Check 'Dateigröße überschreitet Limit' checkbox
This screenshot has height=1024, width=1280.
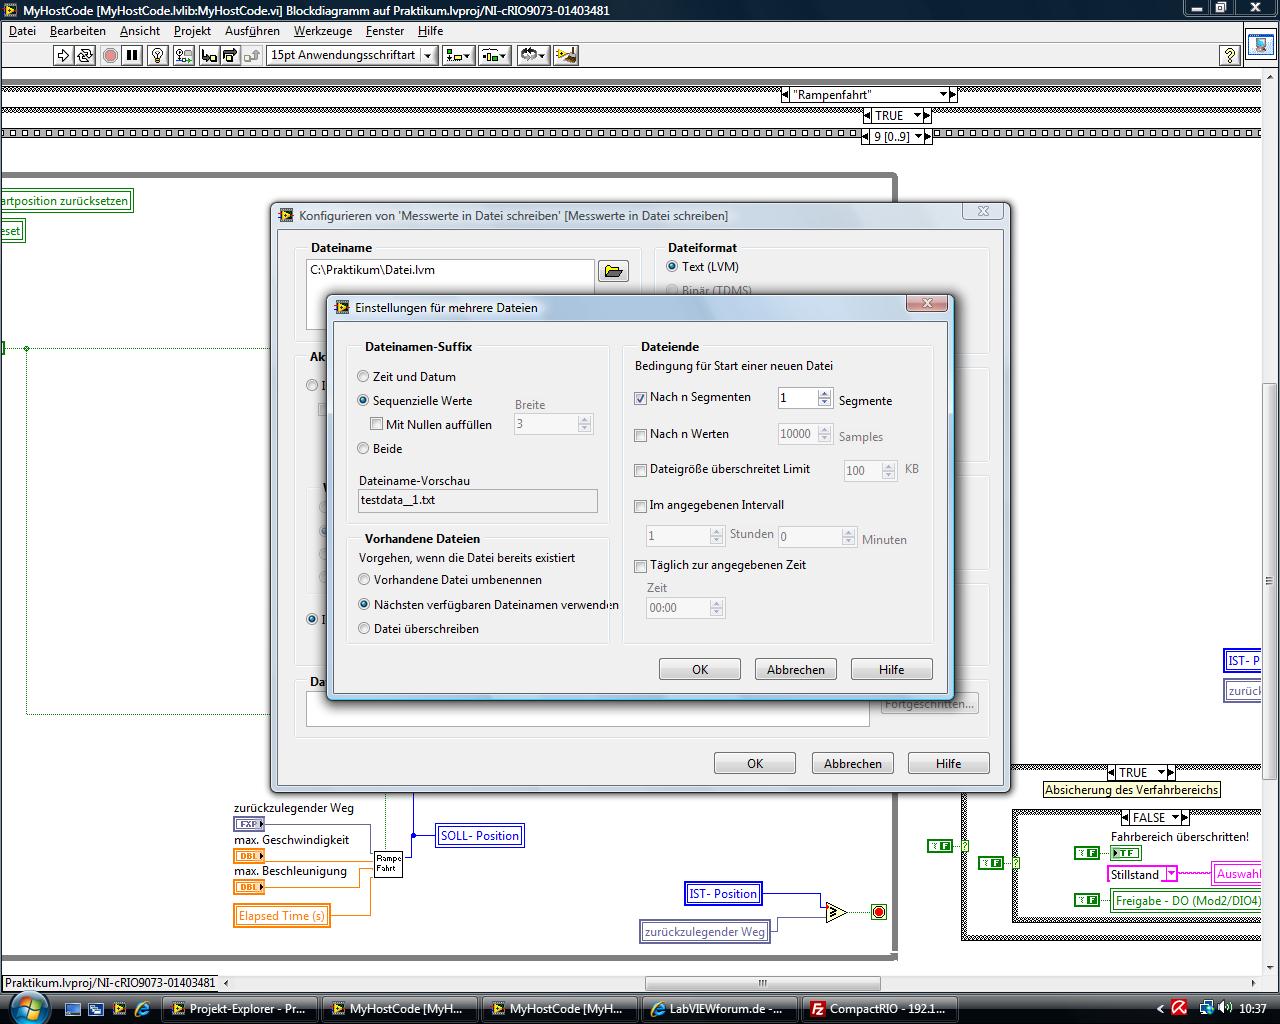[x=641, y=470]
